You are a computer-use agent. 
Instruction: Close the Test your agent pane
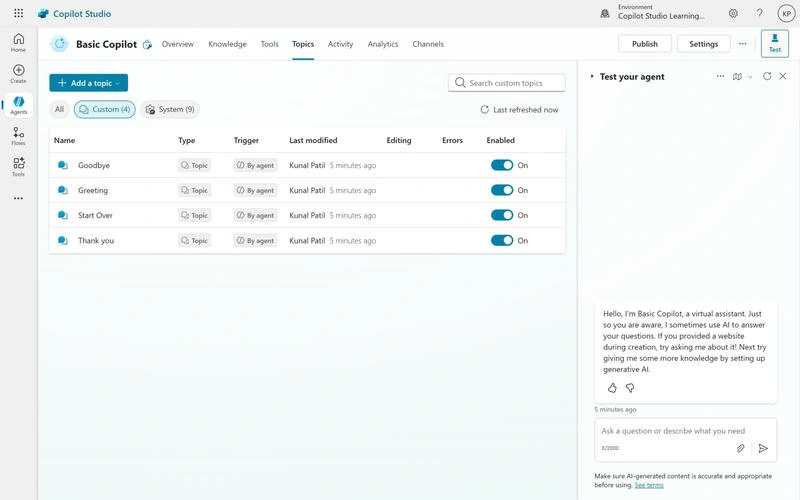(783, 76)
